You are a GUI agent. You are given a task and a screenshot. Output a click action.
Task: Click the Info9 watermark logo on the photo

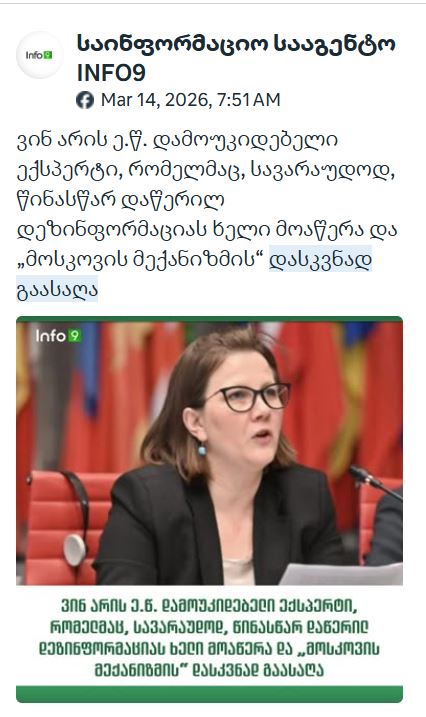[59, 336]
